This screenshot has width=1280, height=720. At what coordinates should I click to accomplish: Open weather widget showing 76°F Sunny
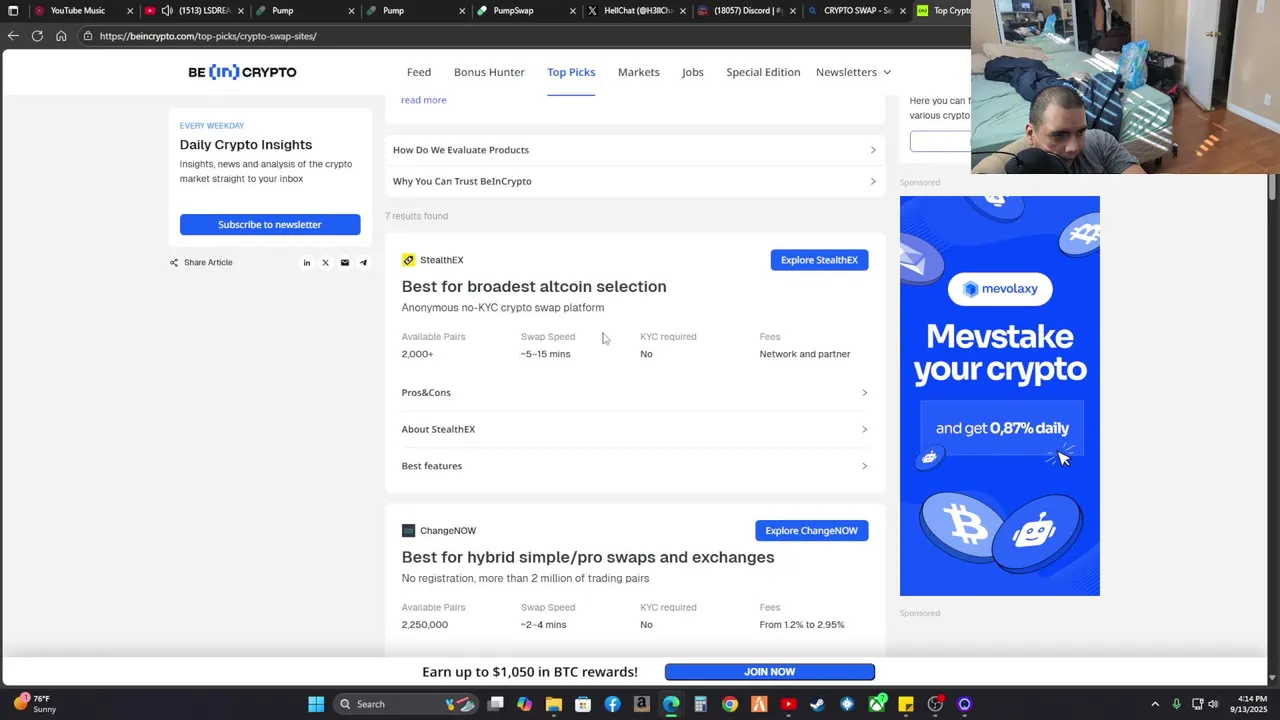pyautogui.click(x=33, y=704)
